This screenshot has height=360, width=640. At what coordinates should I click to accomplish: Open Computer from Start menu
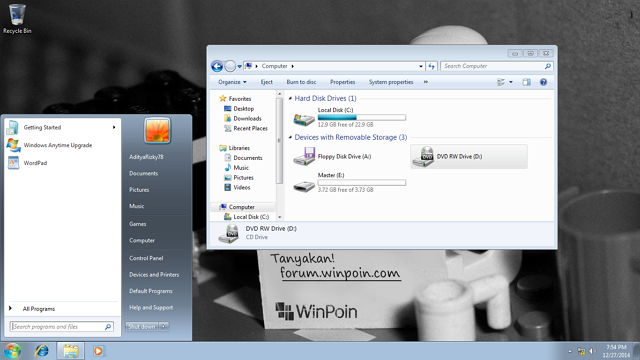[142, 240]
